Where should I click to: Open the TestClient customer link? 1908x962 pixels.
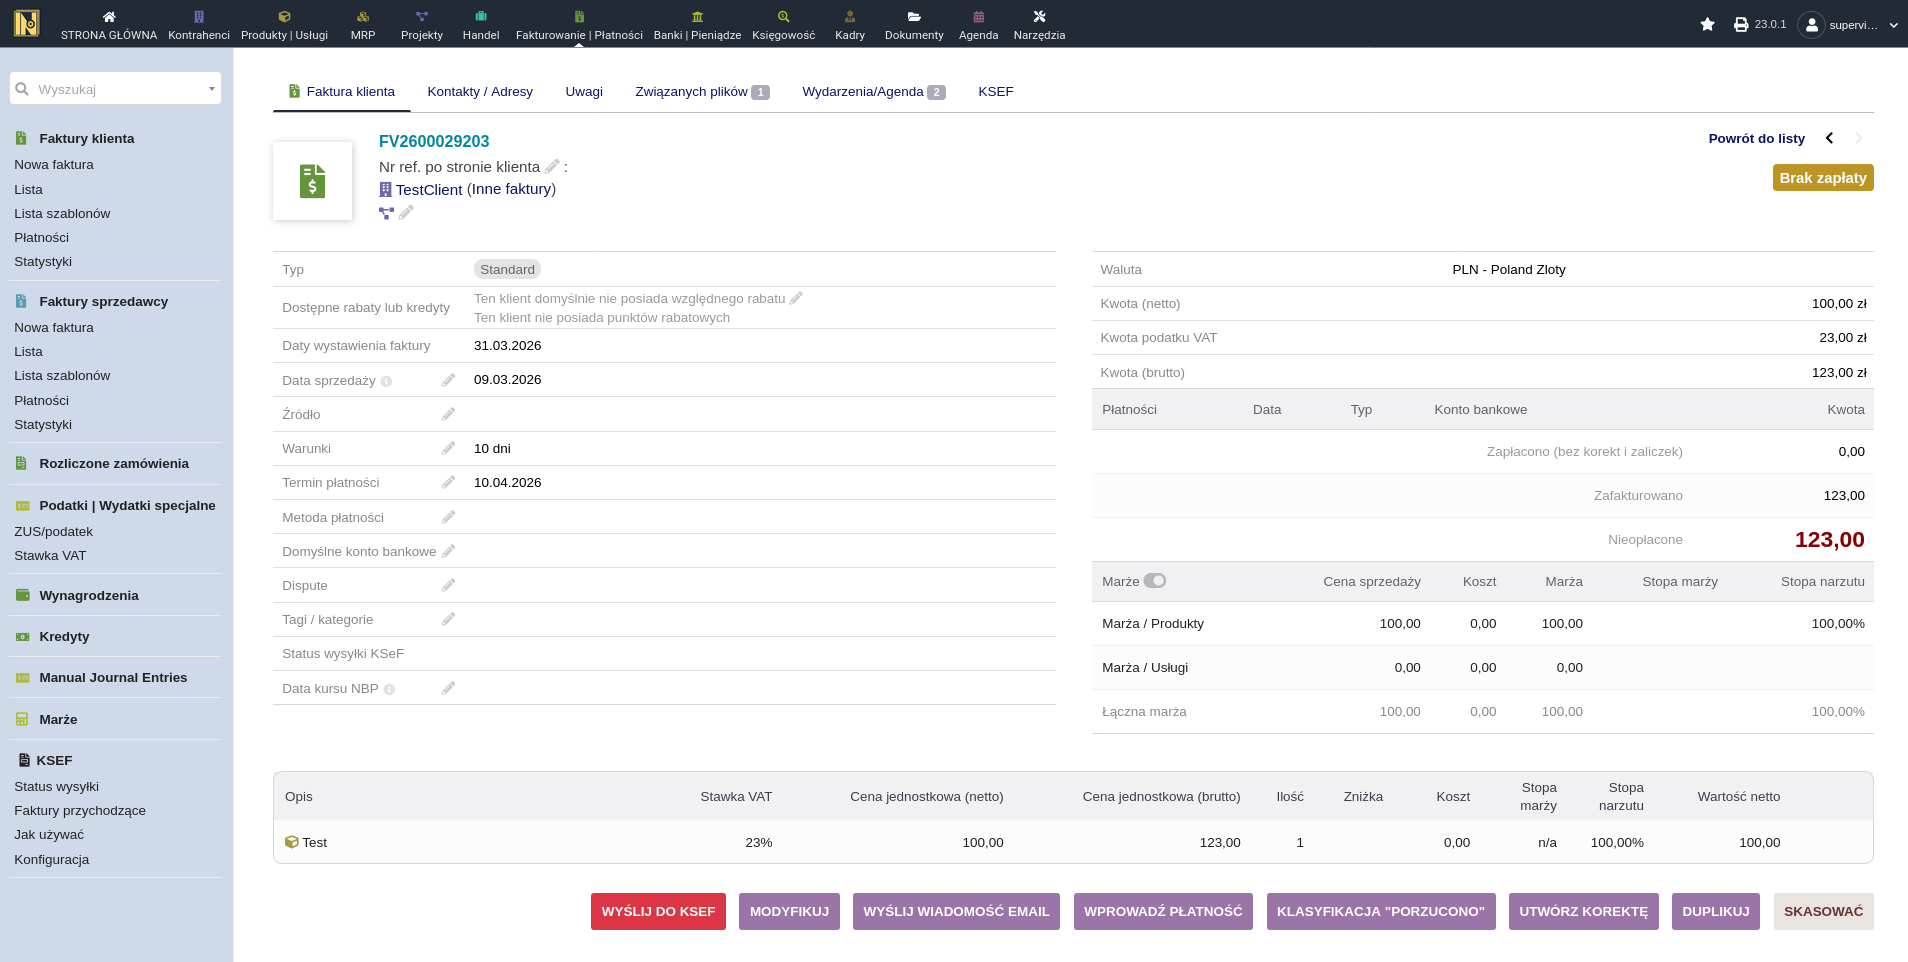click(x=428, y=190)
